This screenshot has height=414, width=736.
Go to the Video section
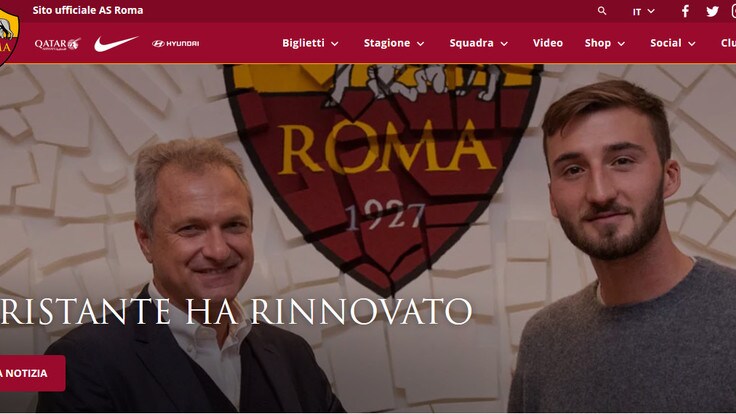[548, 43]
